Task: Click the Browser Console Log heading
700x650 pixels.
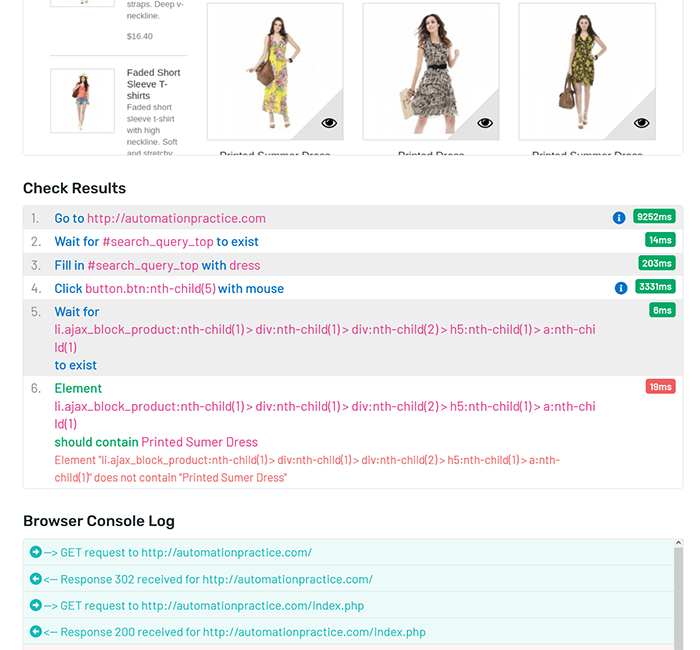Action: click(x=99, y=521)
